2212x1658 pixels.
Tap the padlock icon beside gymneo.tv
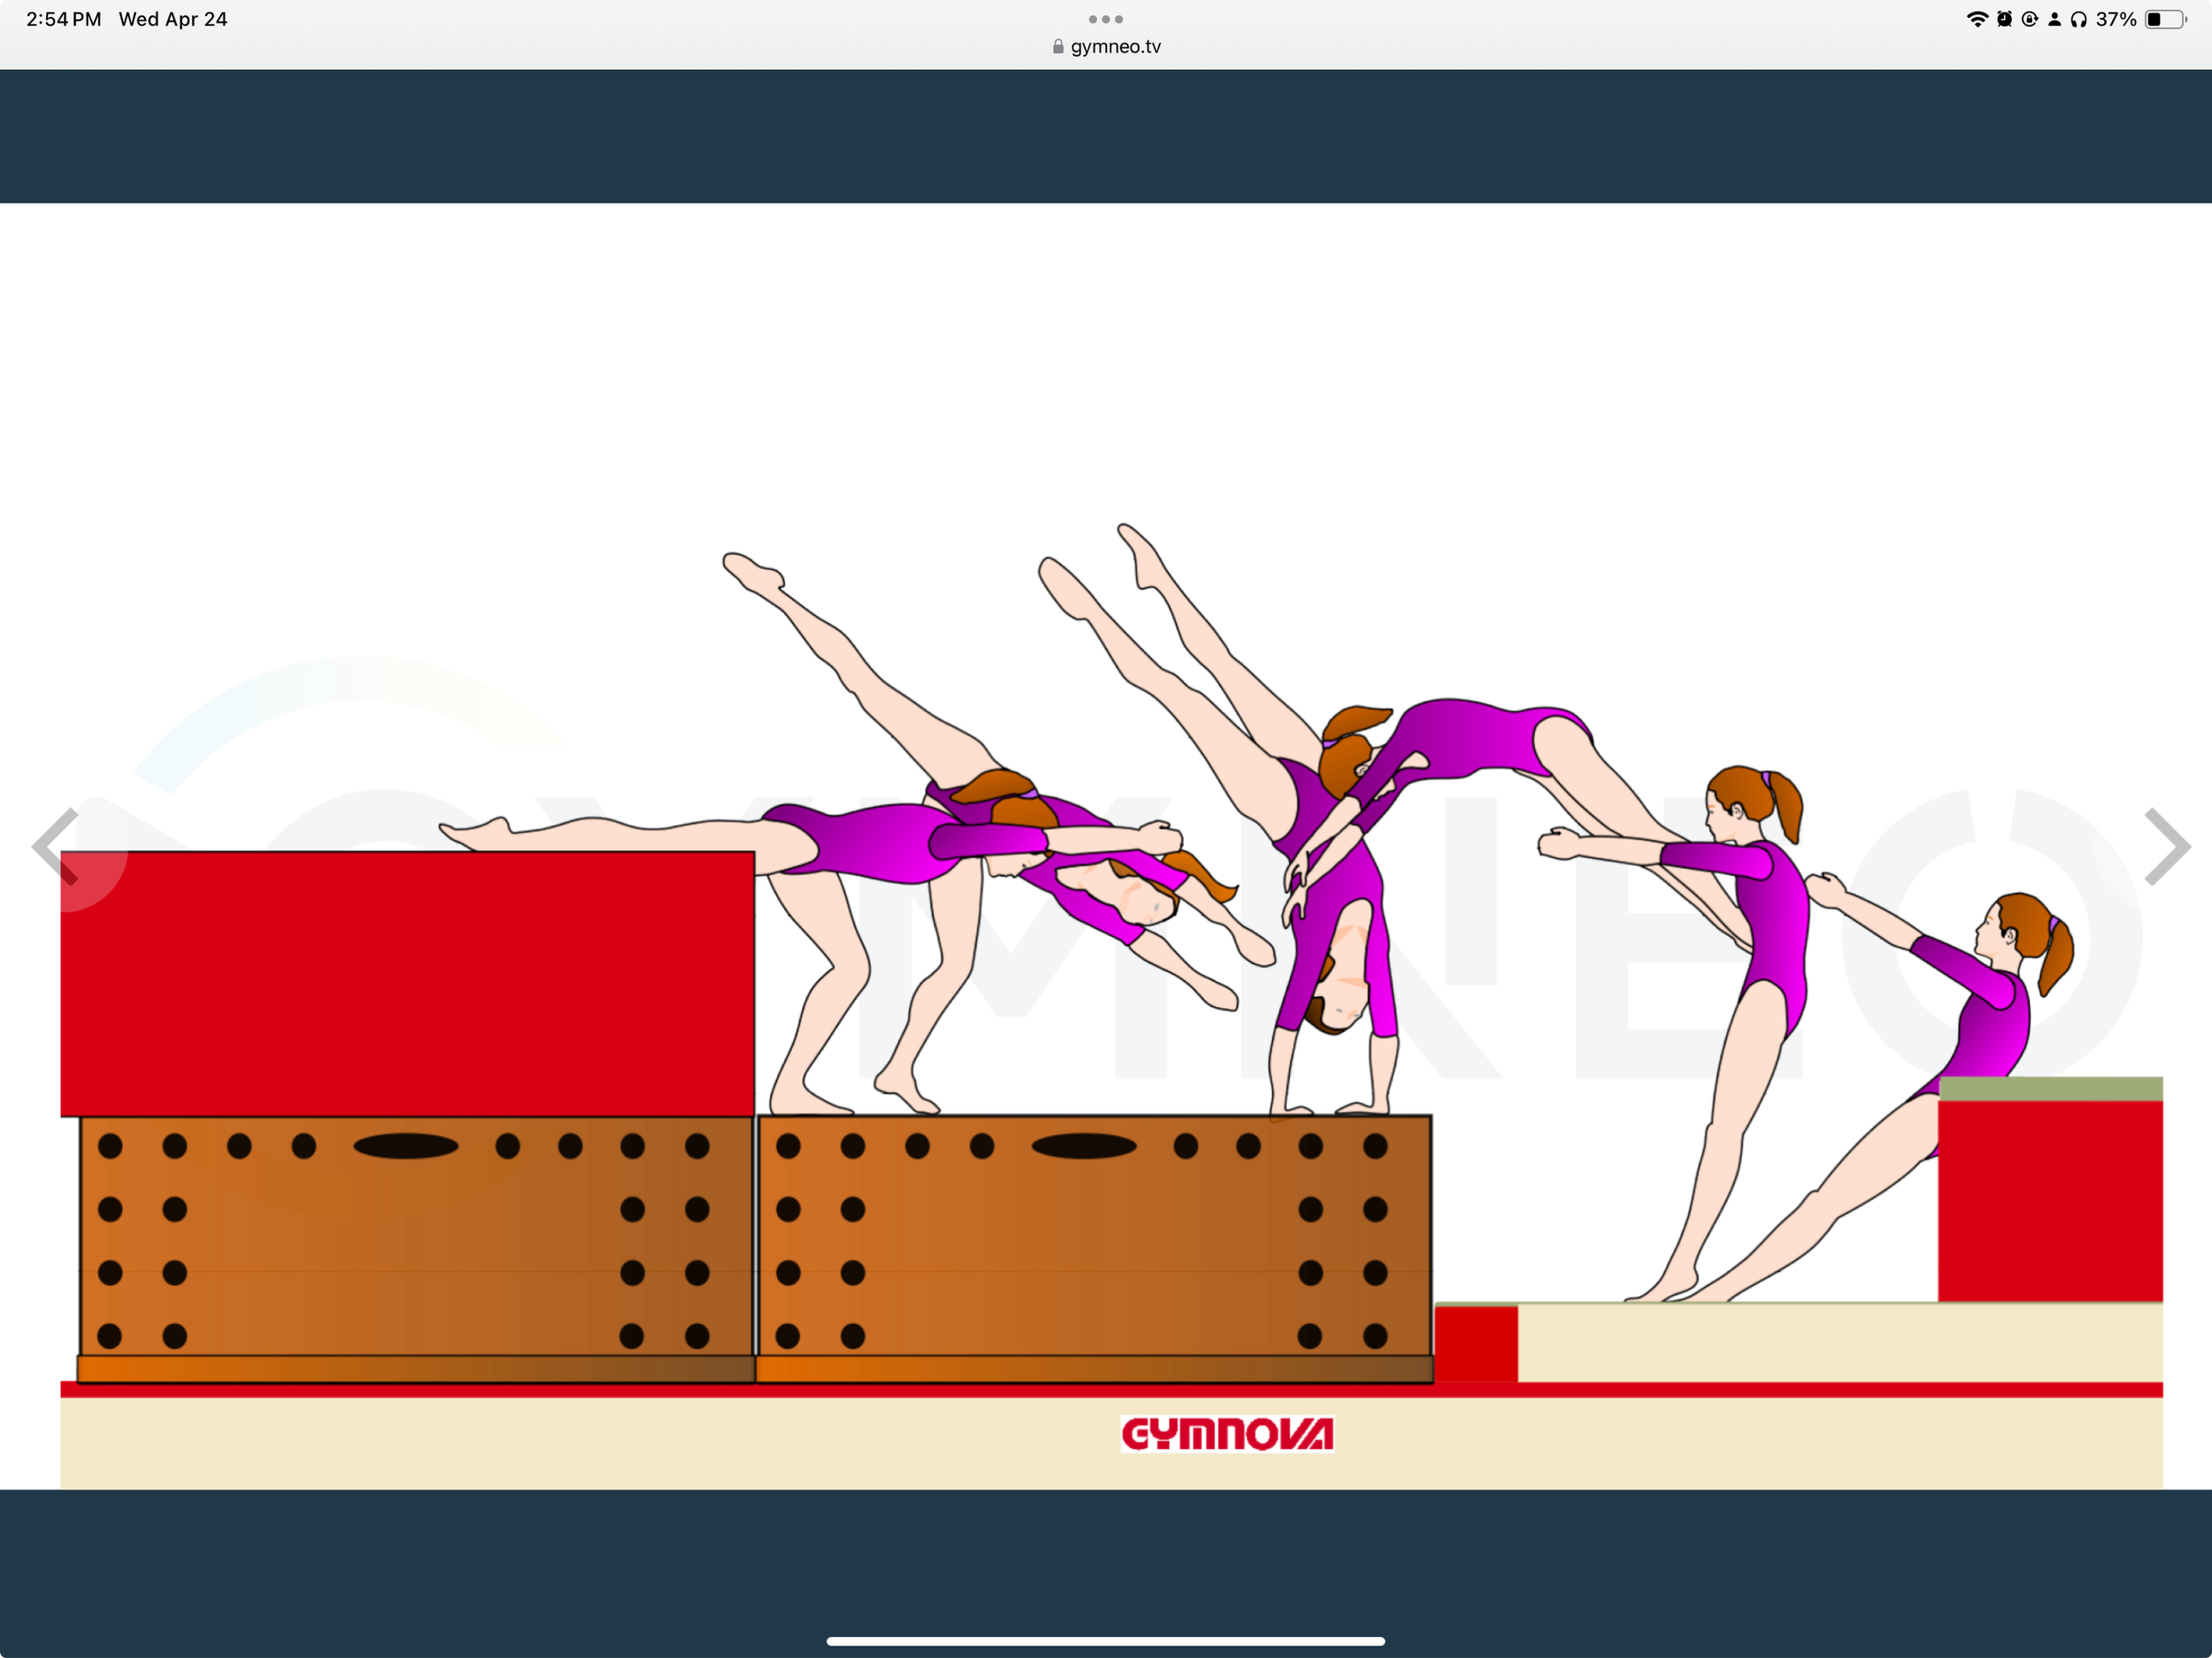pos(1058,46)
